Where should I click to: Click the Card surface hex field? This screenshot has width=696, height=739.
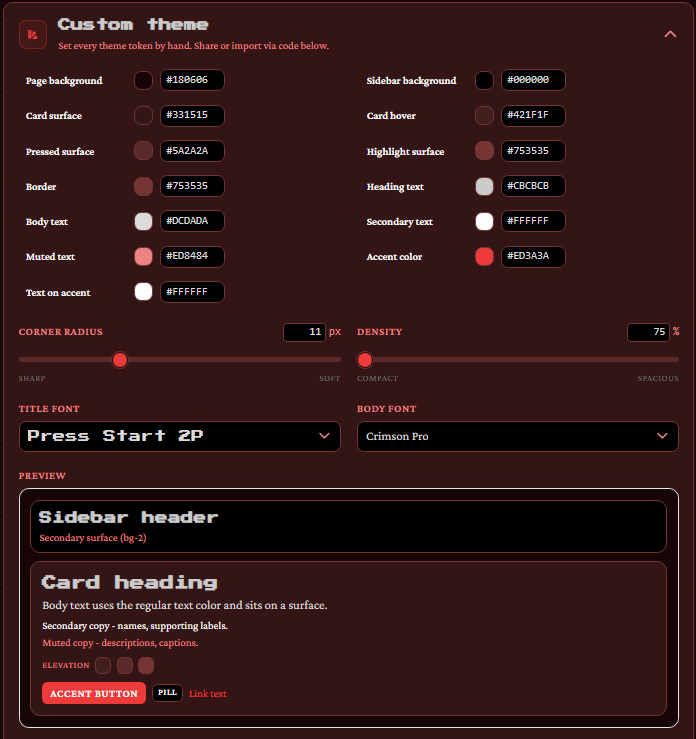click(x=192, y=115)
